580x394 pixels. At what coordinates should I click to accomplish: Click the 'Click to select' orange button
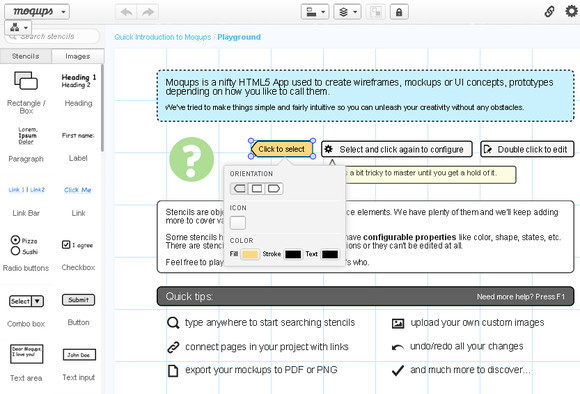coord(281,149)
